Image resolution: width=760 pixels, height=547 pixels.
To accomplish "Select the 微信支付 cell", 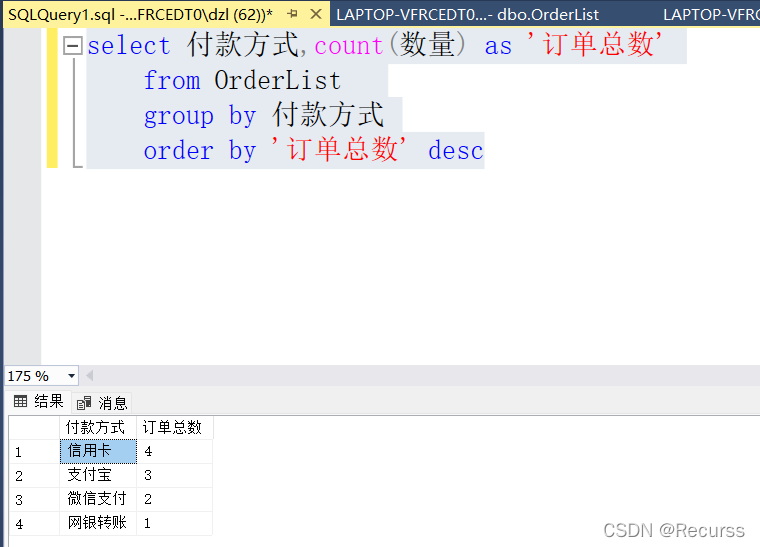I will coord(98,499).
